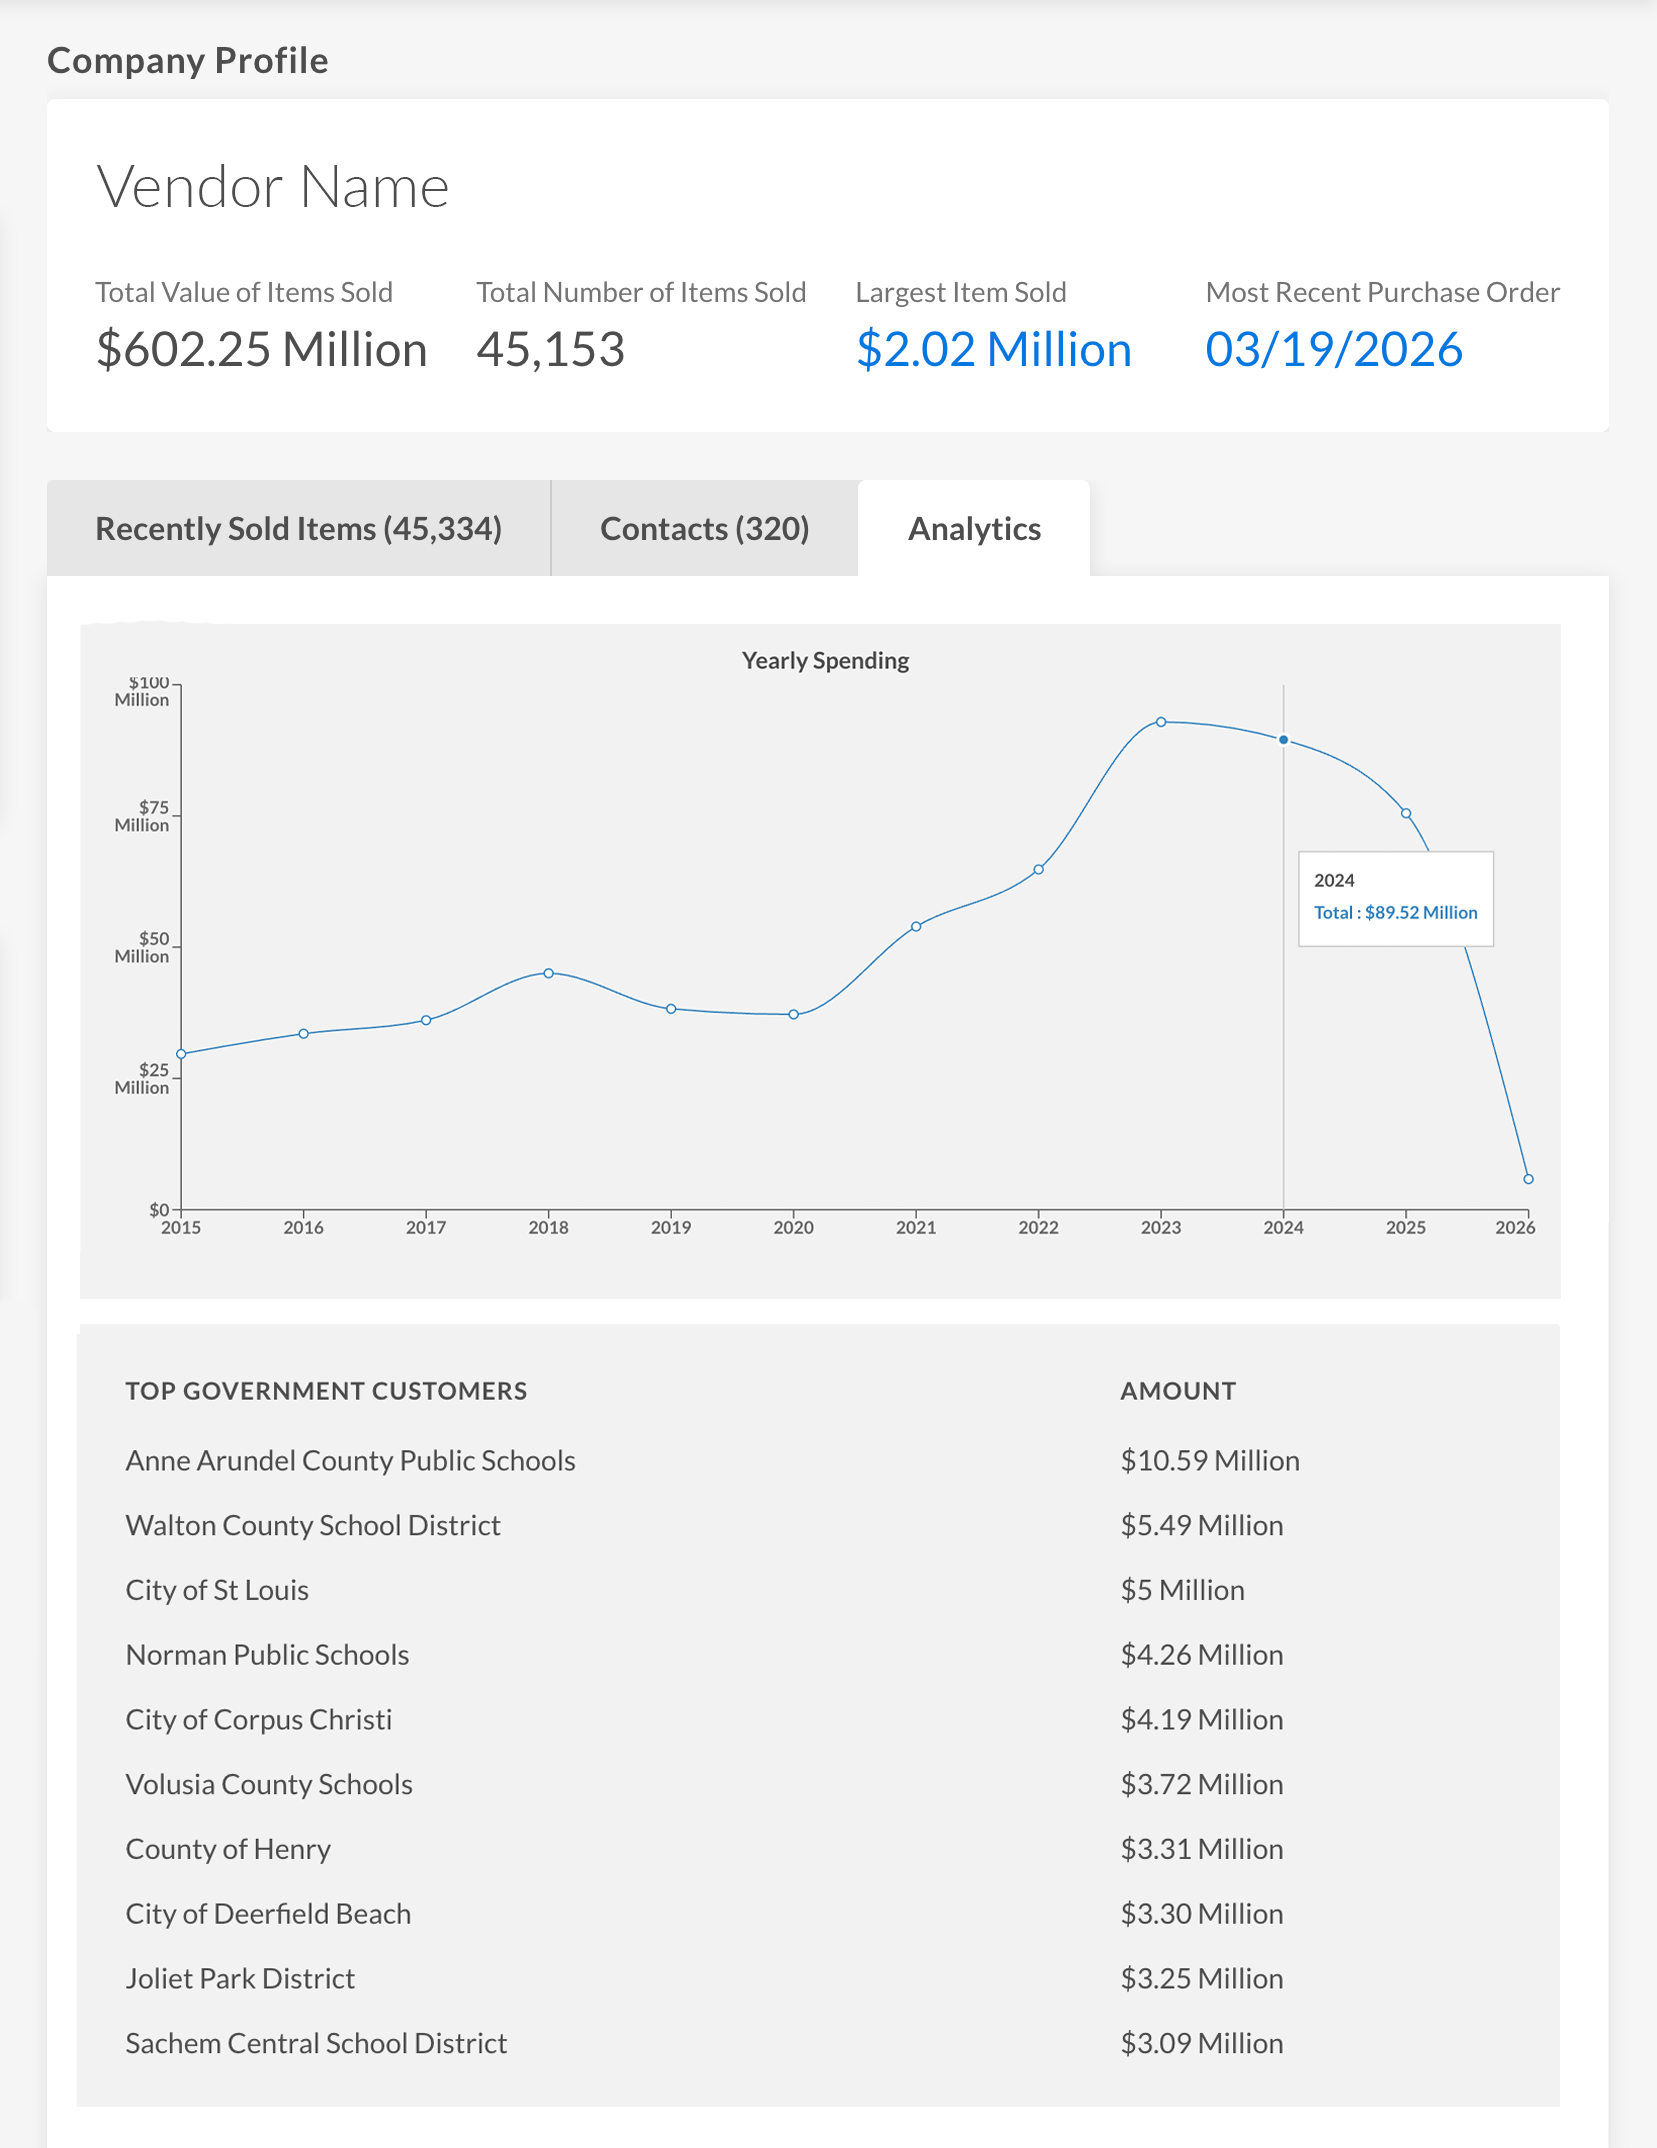Switch to the Contacts (320) tab
Image resolution: width=1657 pixels, height=2148 pixels.
click(704, 528)
